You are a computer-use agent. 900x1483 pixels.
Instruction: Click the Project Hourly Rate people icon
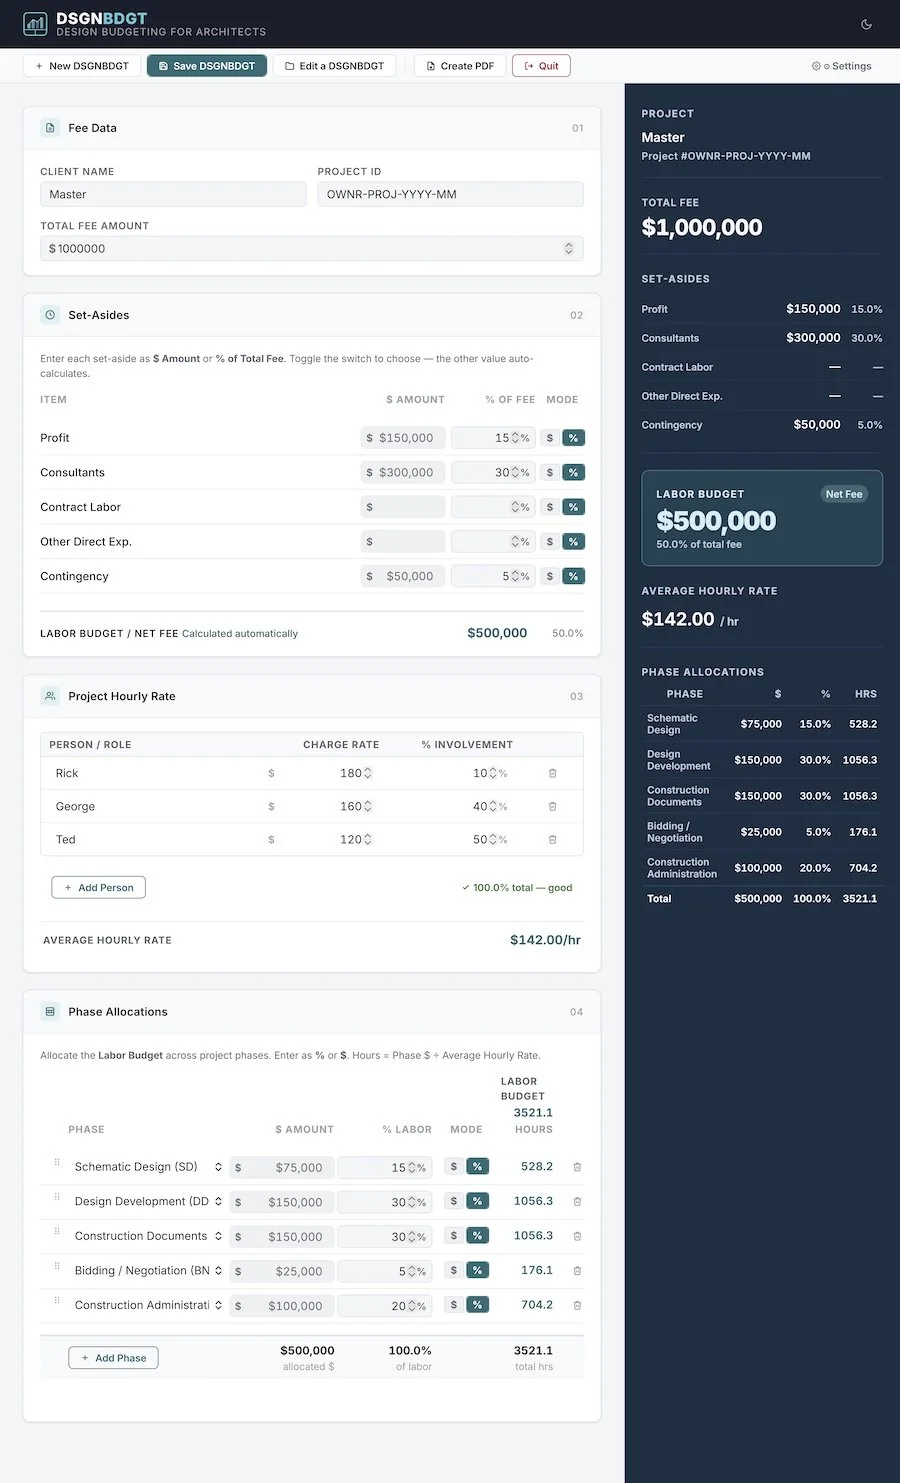[49, 696]
